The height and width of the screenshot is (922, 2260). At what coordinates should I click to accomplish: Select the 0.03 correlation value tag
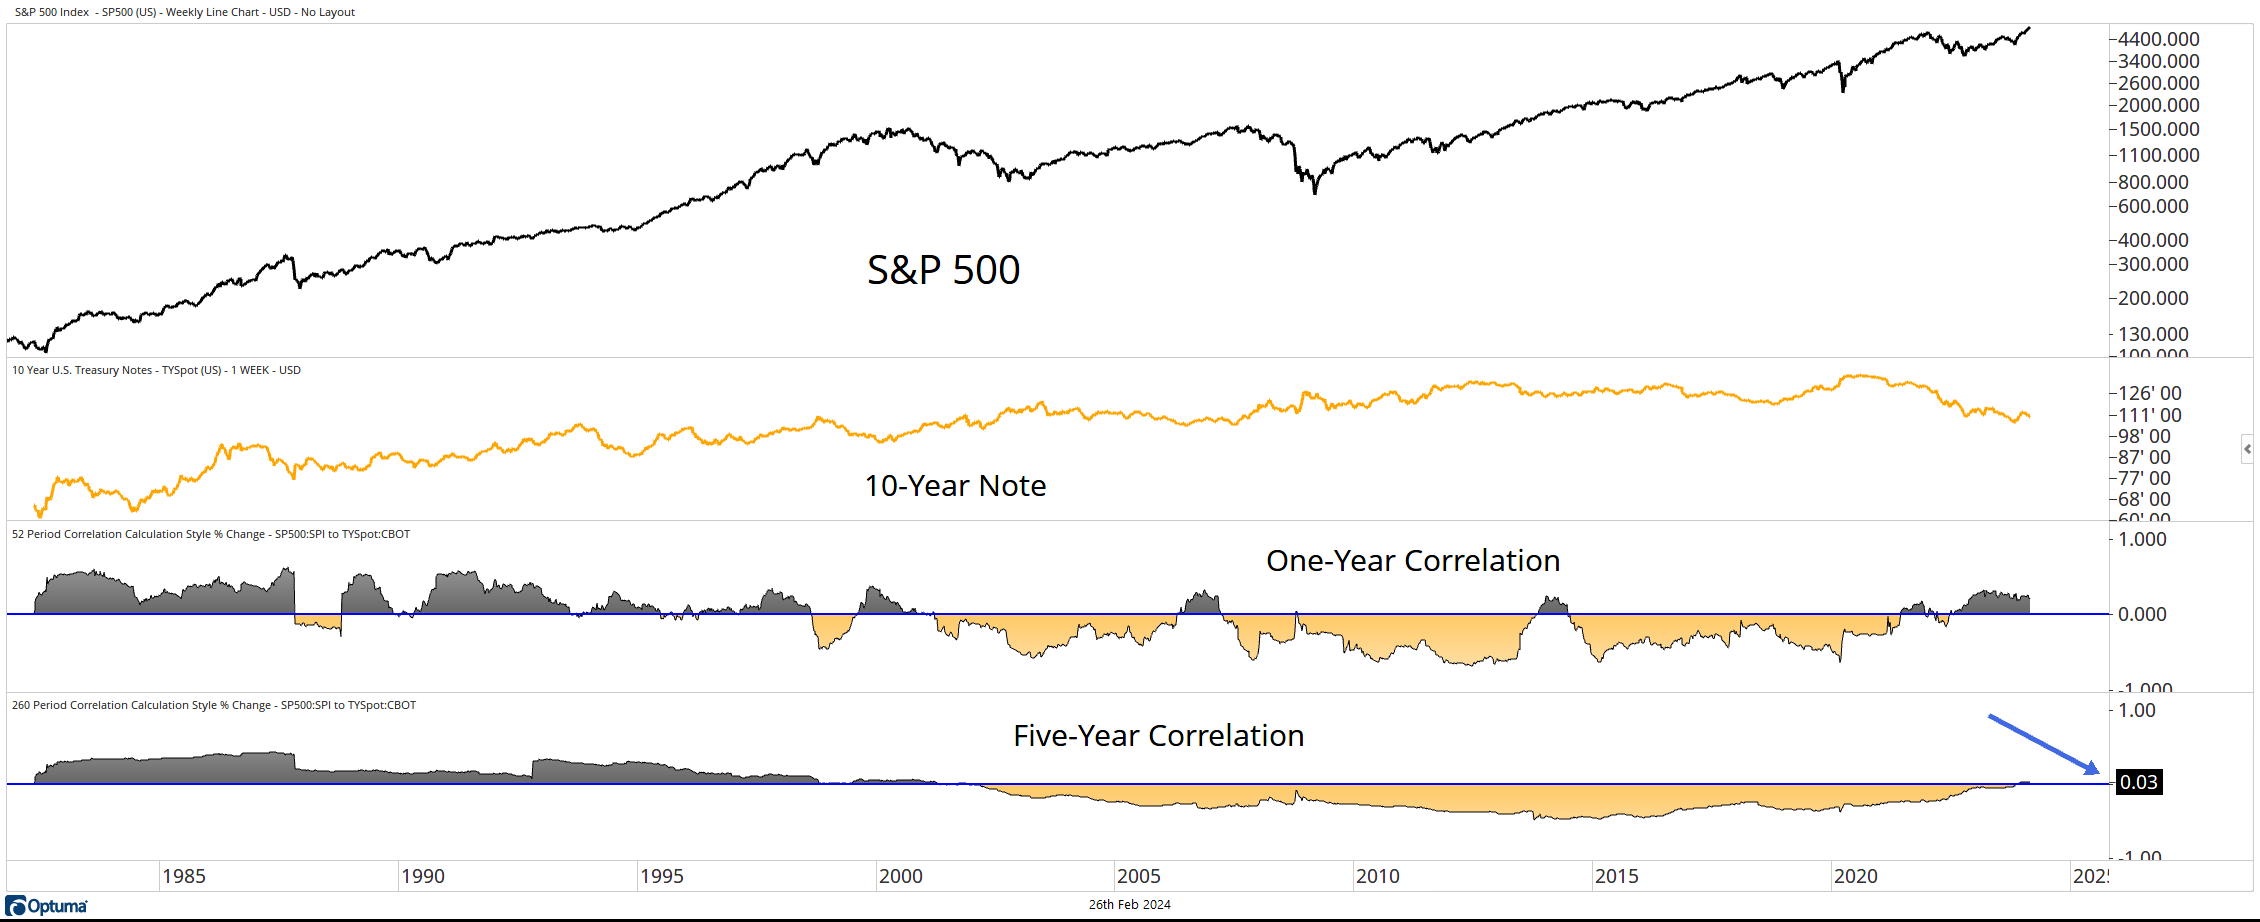[2139, 782]
